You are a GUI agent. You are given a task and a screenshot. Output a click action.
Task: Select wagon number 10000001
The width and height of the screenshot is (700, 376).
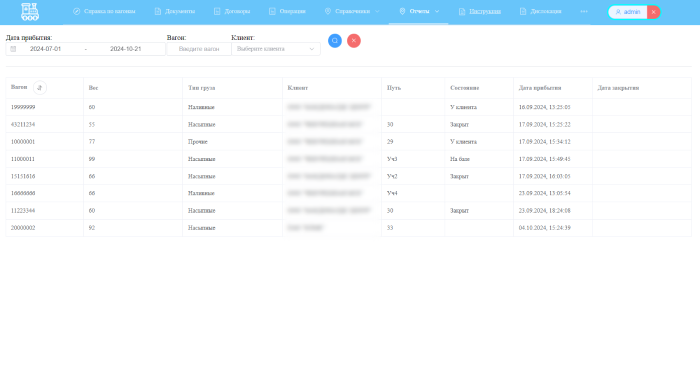tap(23, 142)
